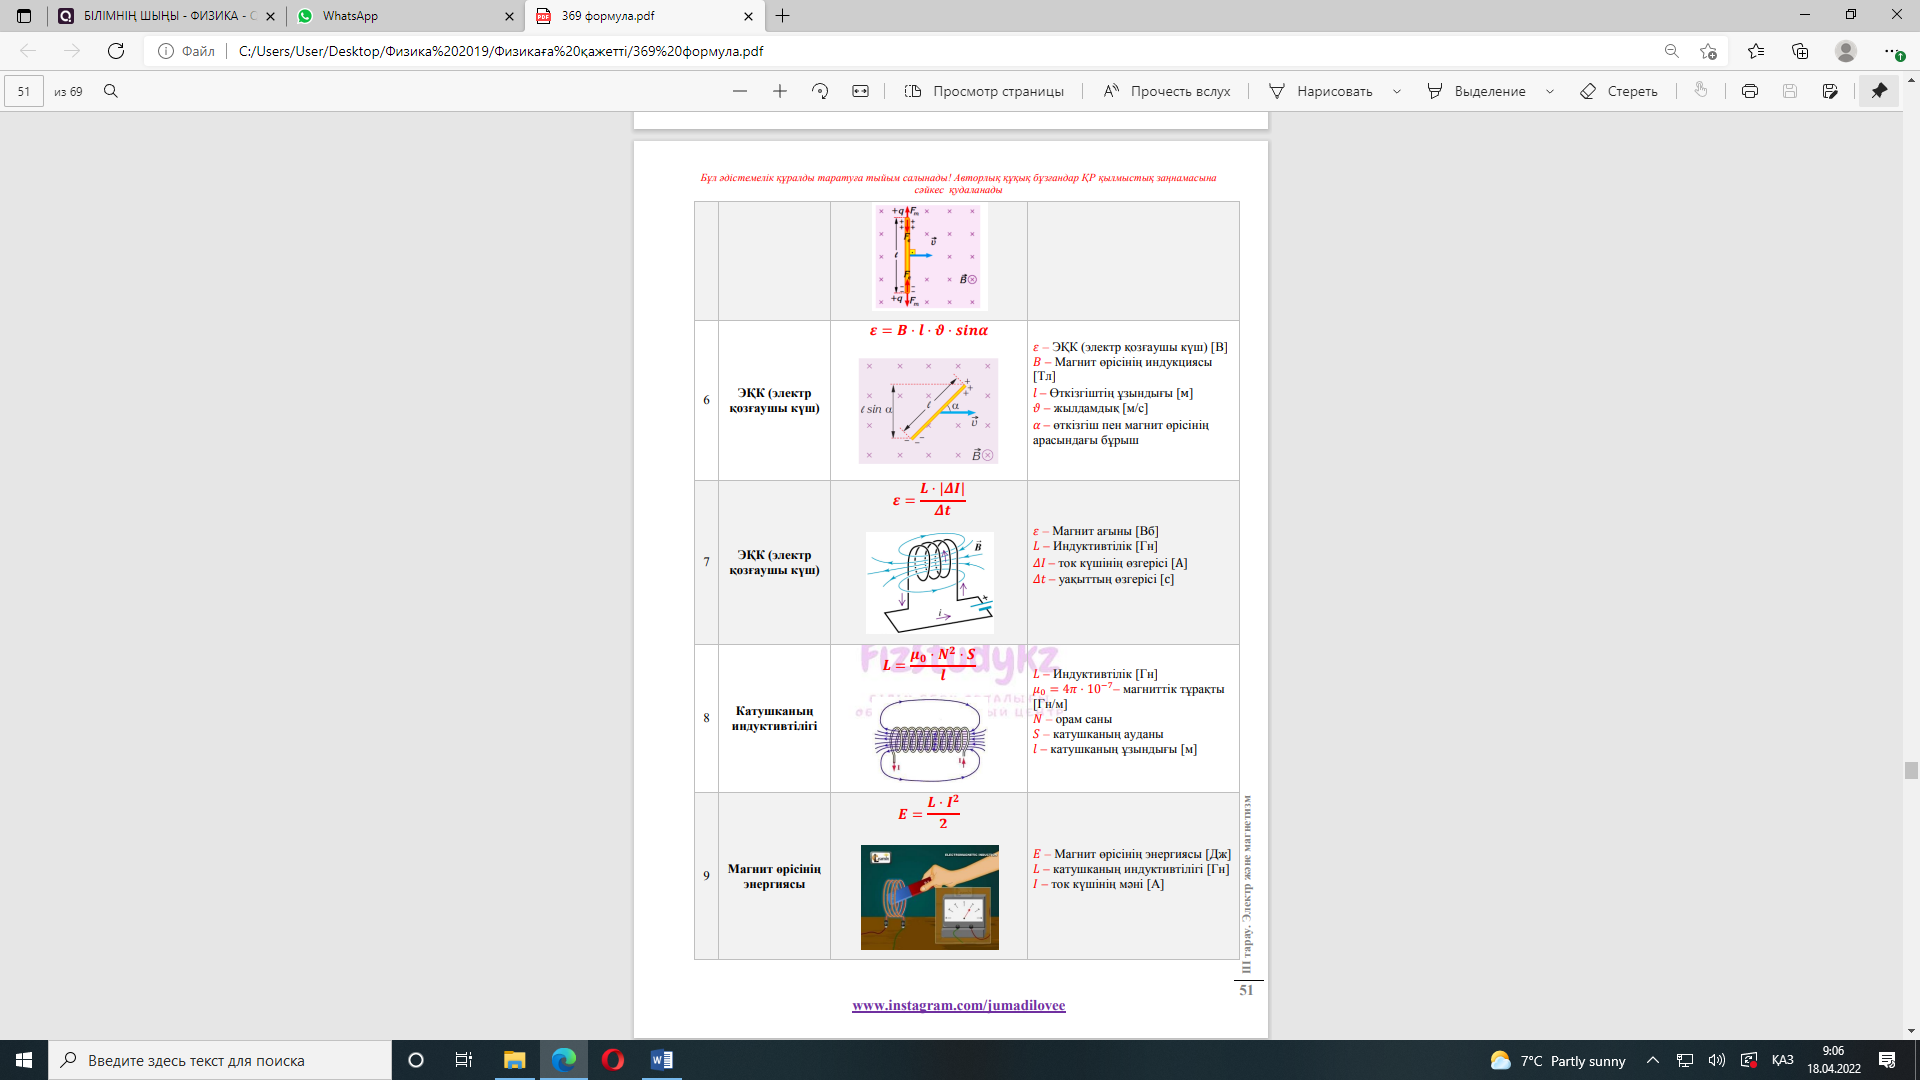Click Page view (Просмотр страницы) button

984,91
